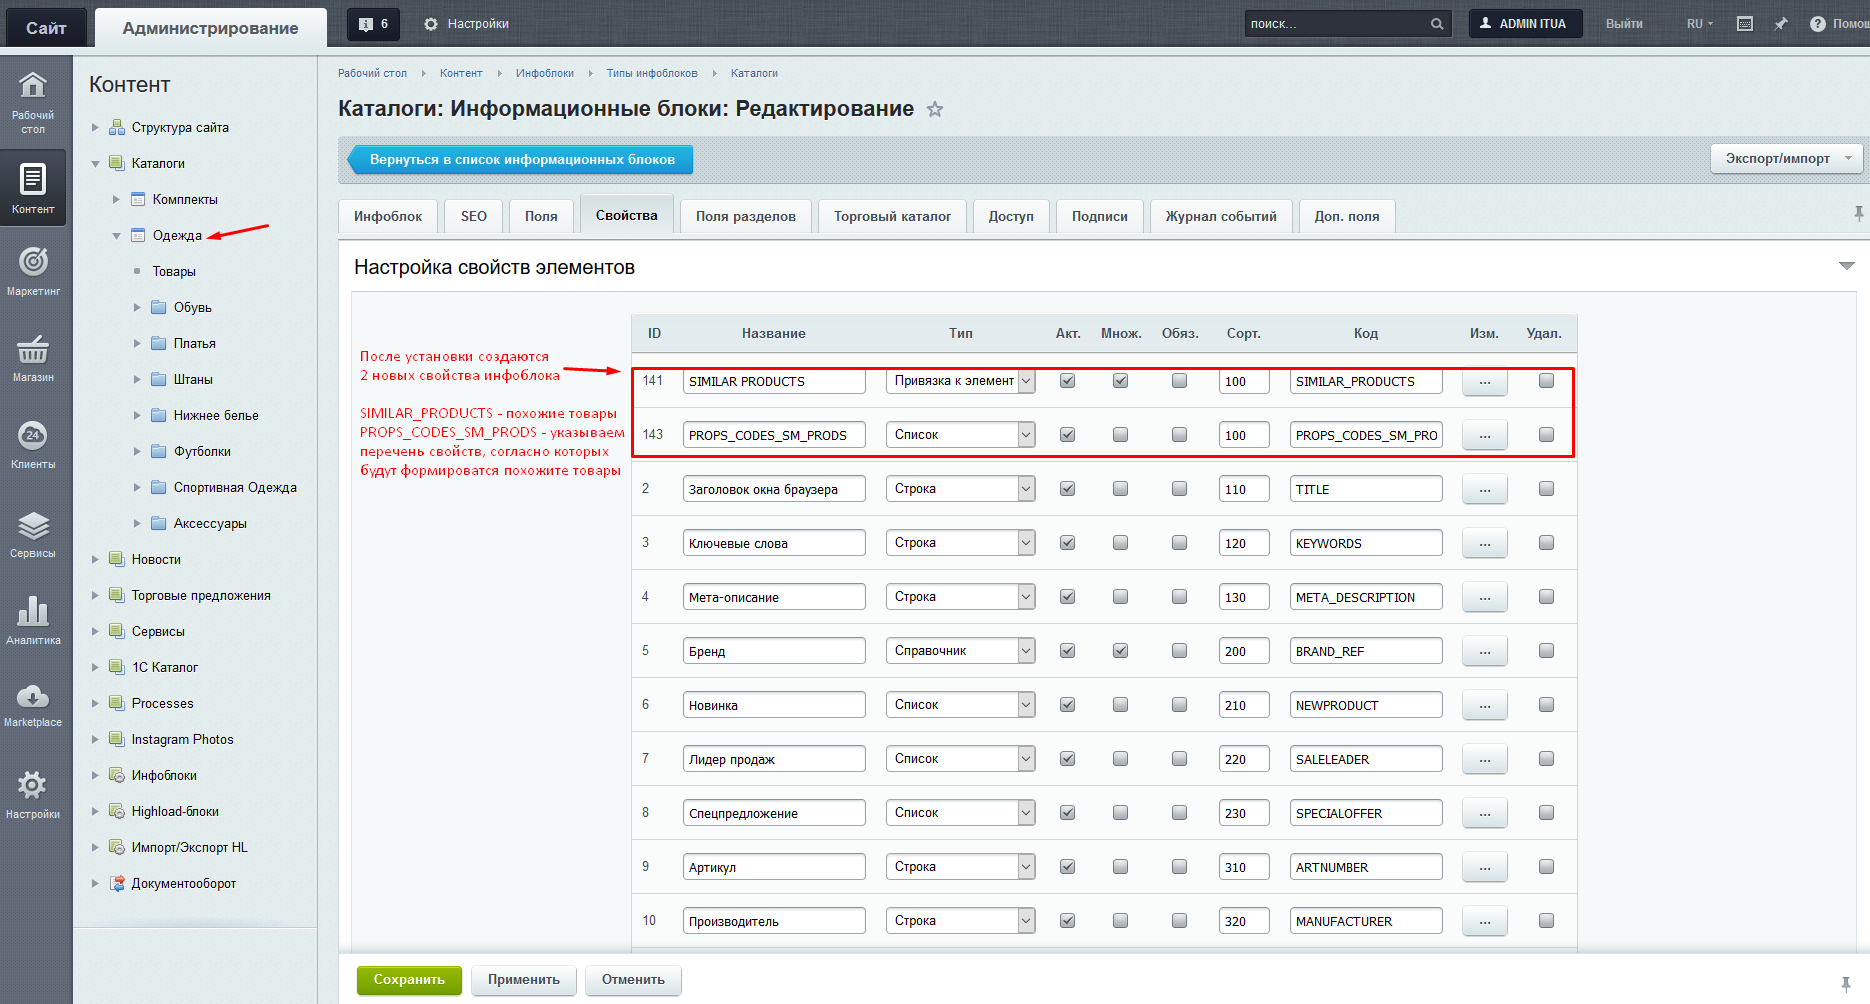Switch to the Торговый каталог tab
This screenshot has width=1870, height=1004.
tap(892, 217)
